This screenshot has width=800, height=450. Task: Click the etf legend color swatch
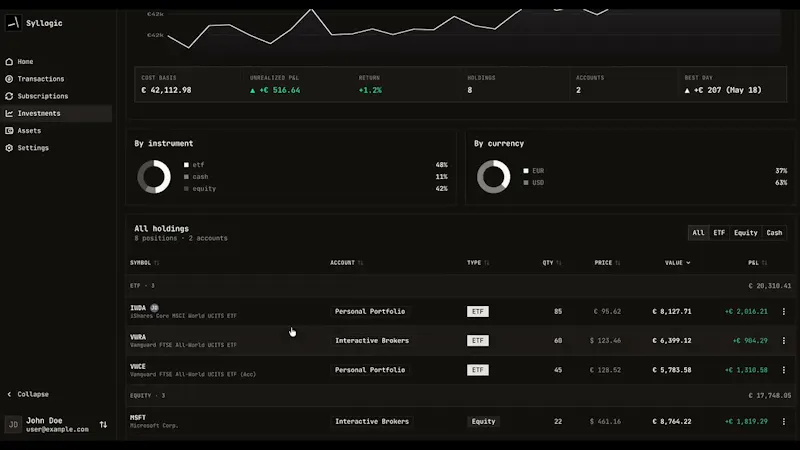186,165
